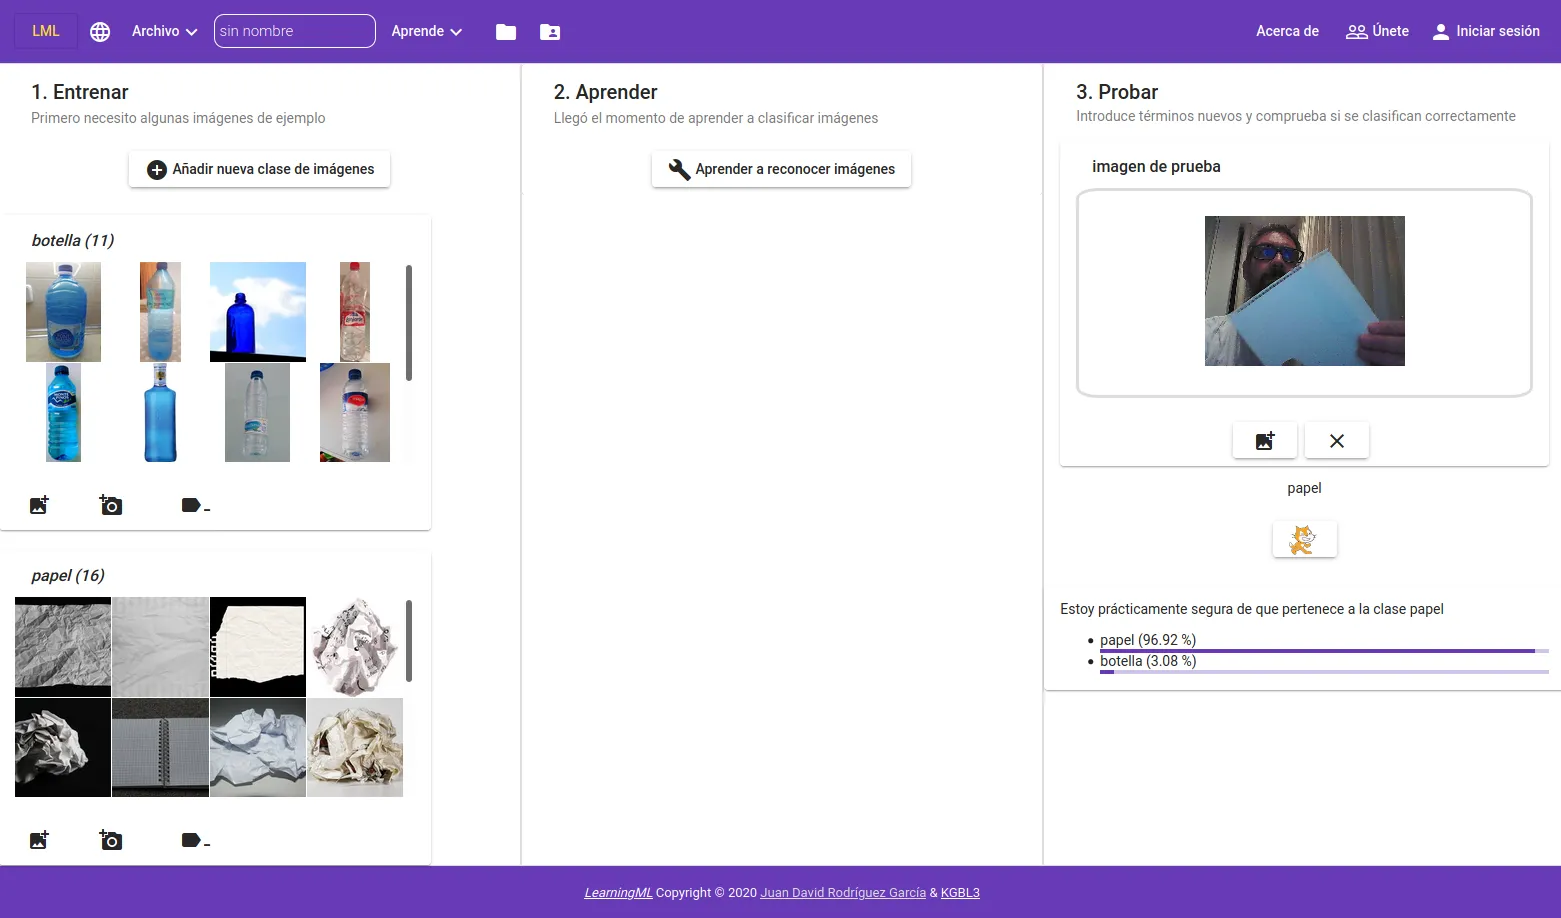Screen dimensions: 1561x918
Task: Select the spiral notebook thumbnail in papel
Action: [160, 748]
